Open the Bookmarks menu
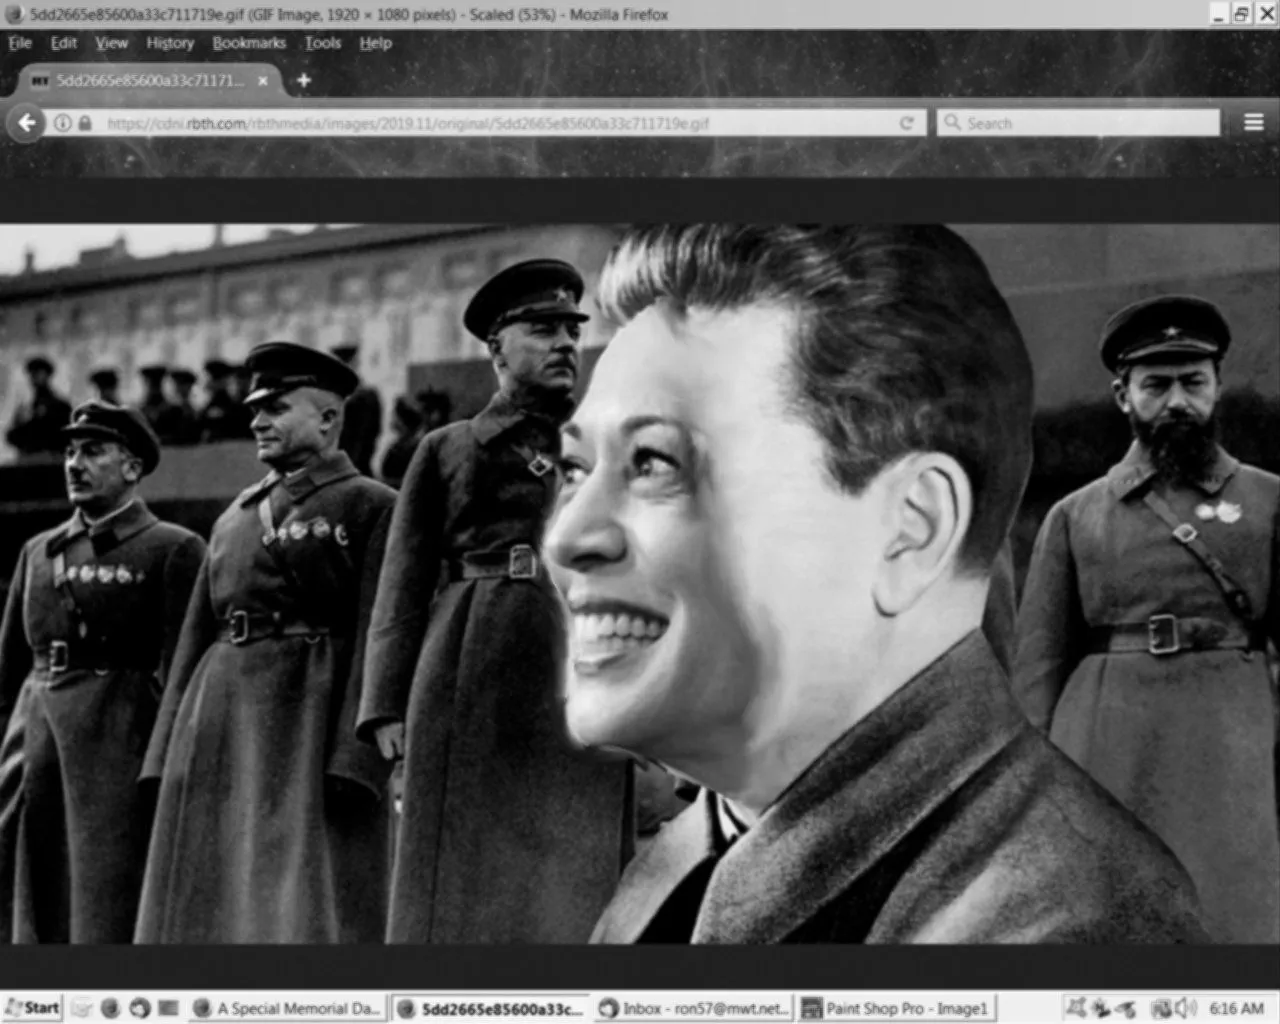 pyautogui.click(x=249, y=43)
